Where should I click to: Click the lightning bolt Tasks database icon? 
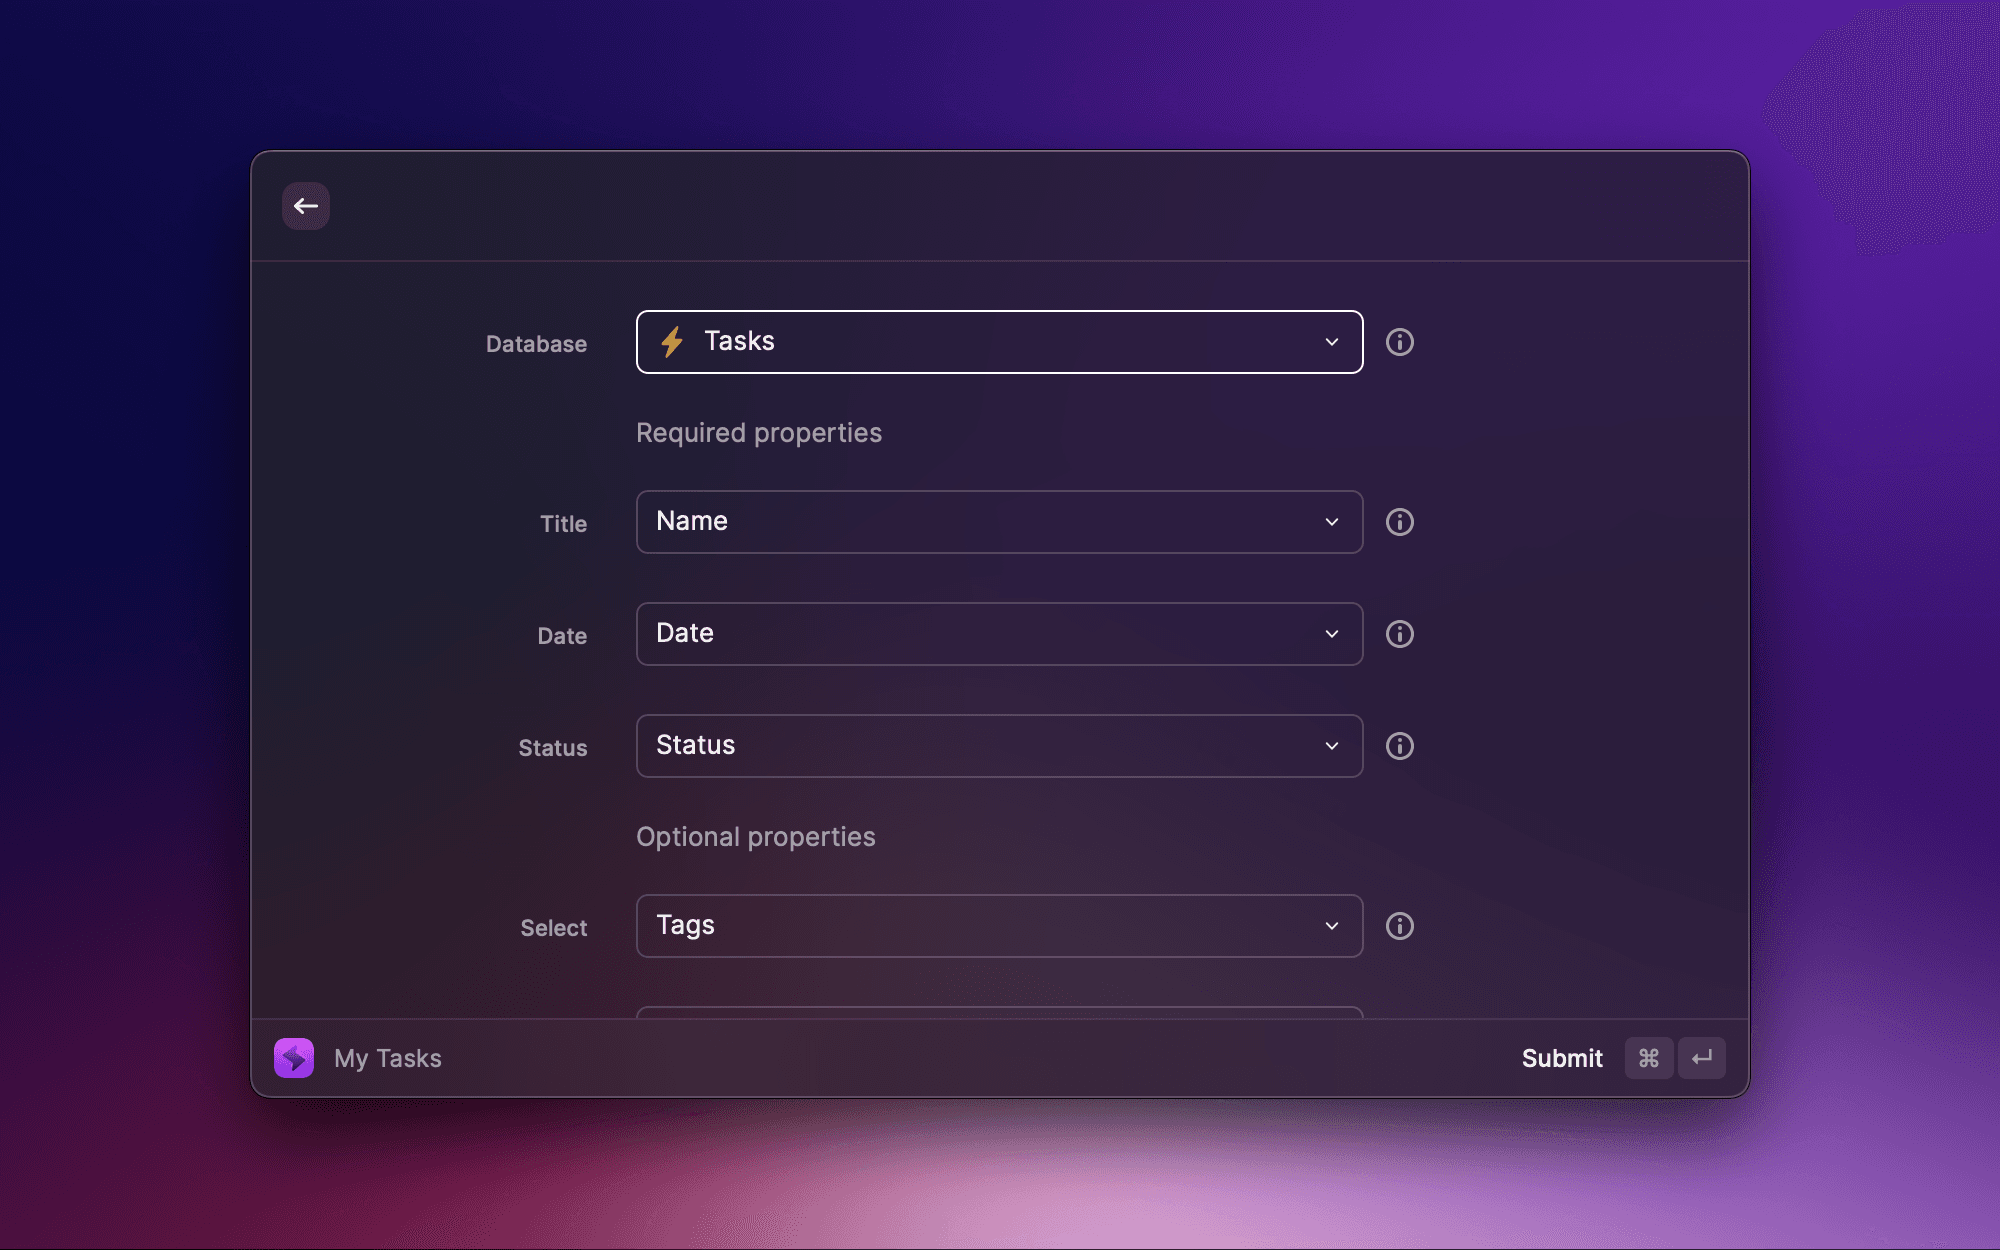pyautogui.click(x=672, y=342)
